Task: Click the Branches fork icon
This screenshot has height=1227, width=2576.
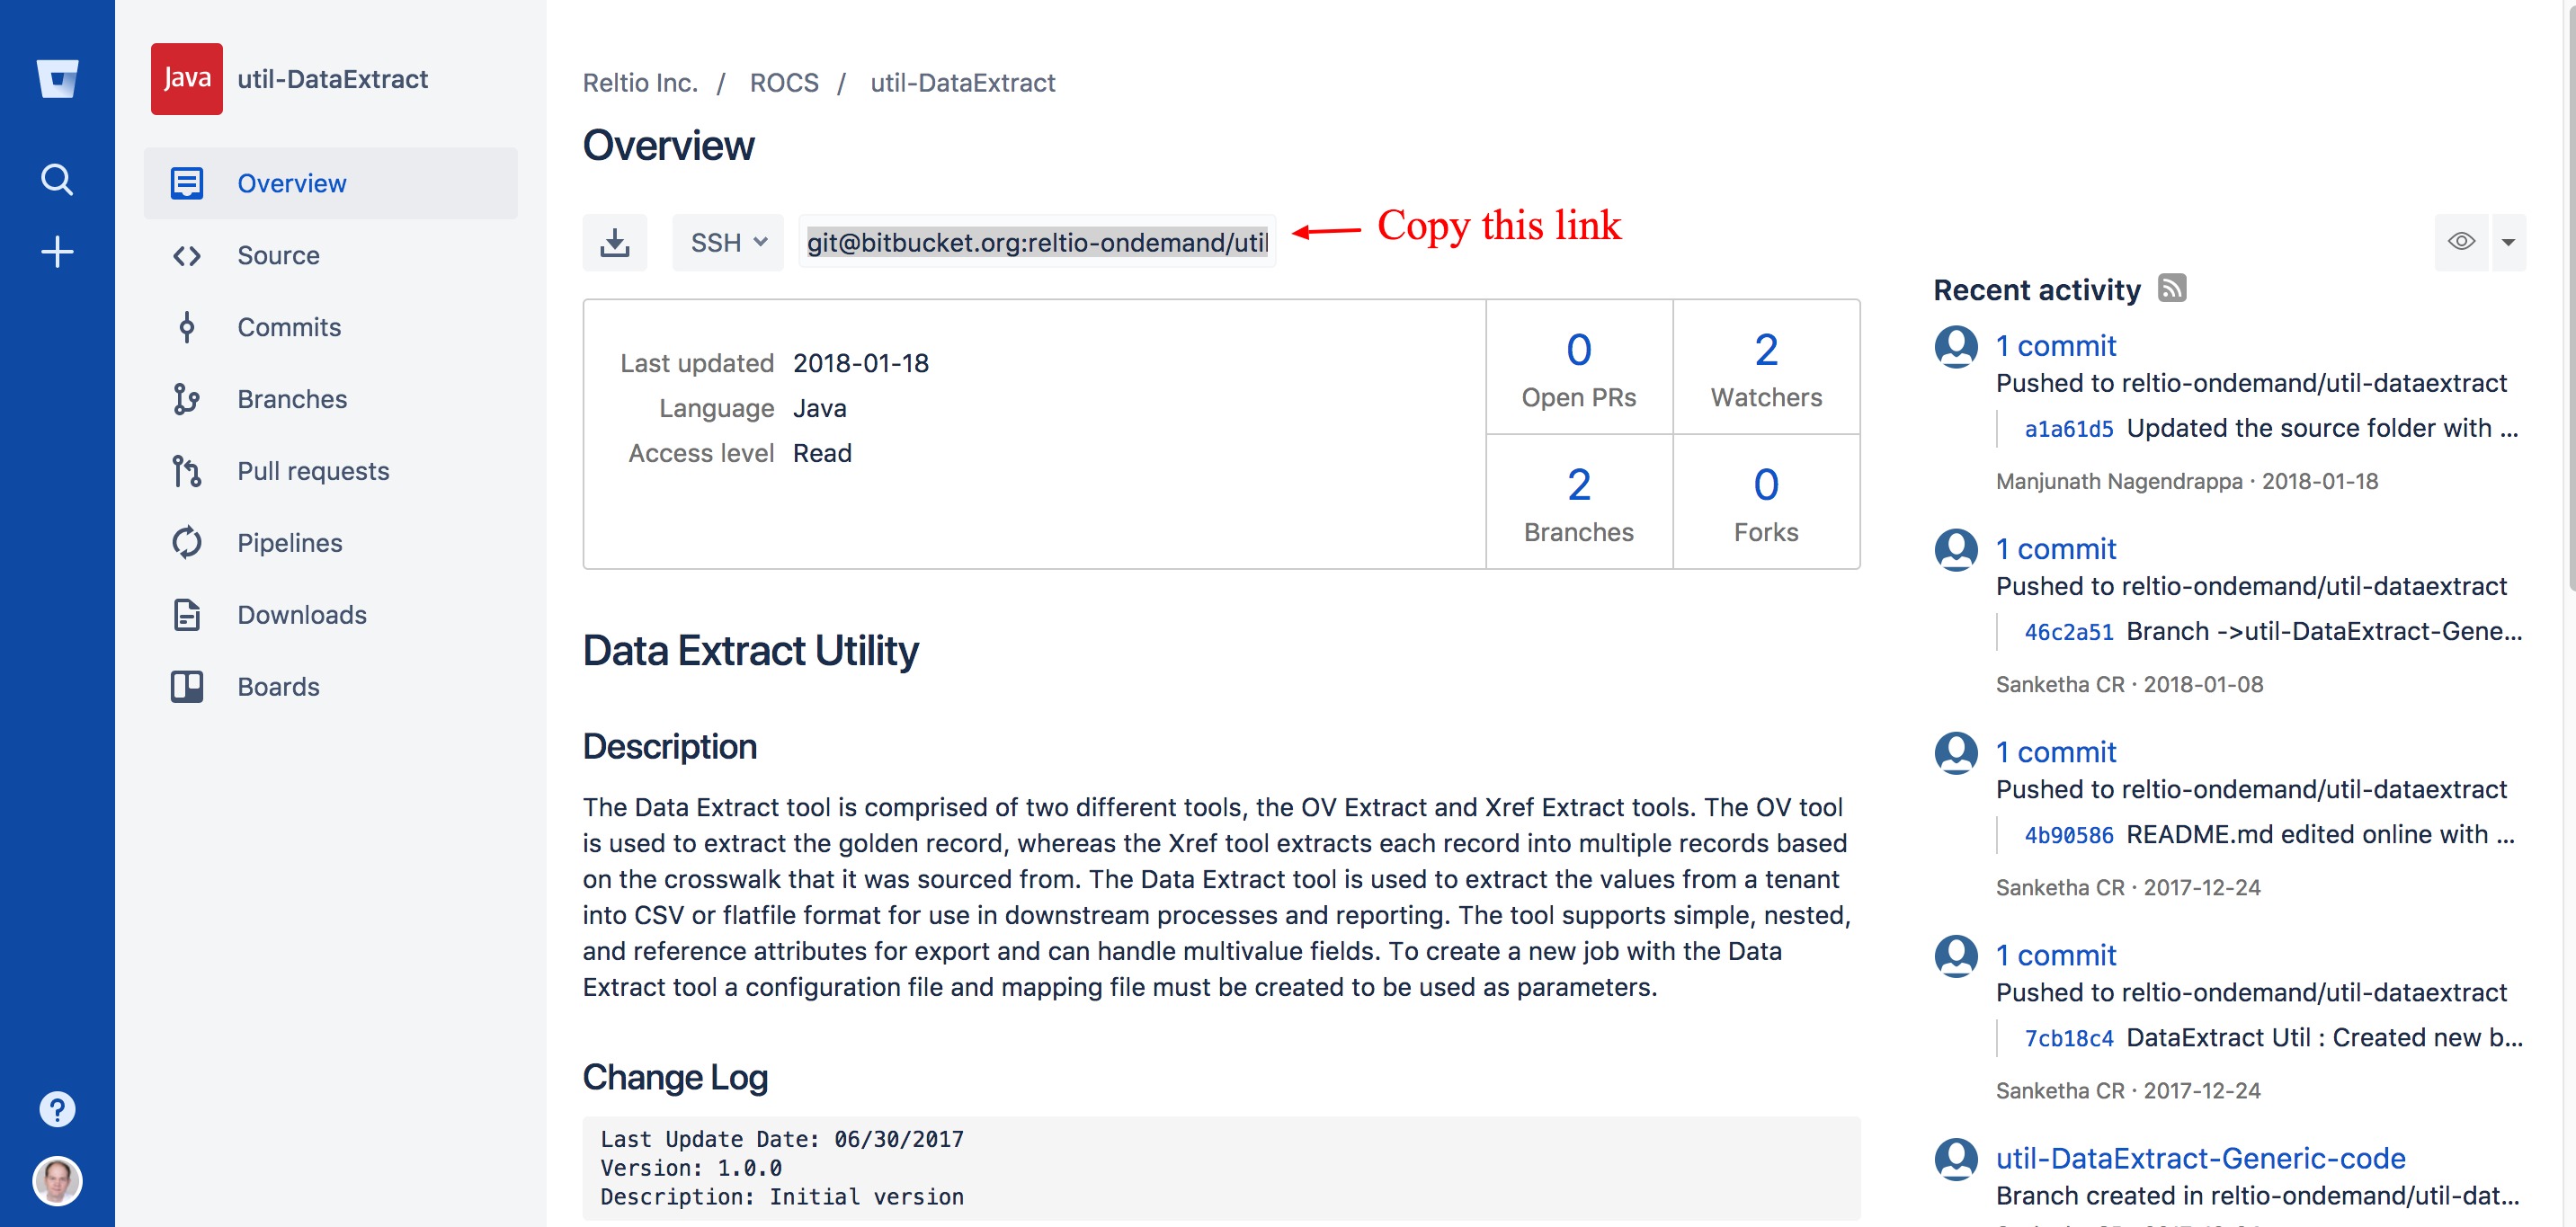Action: [187, 399]
